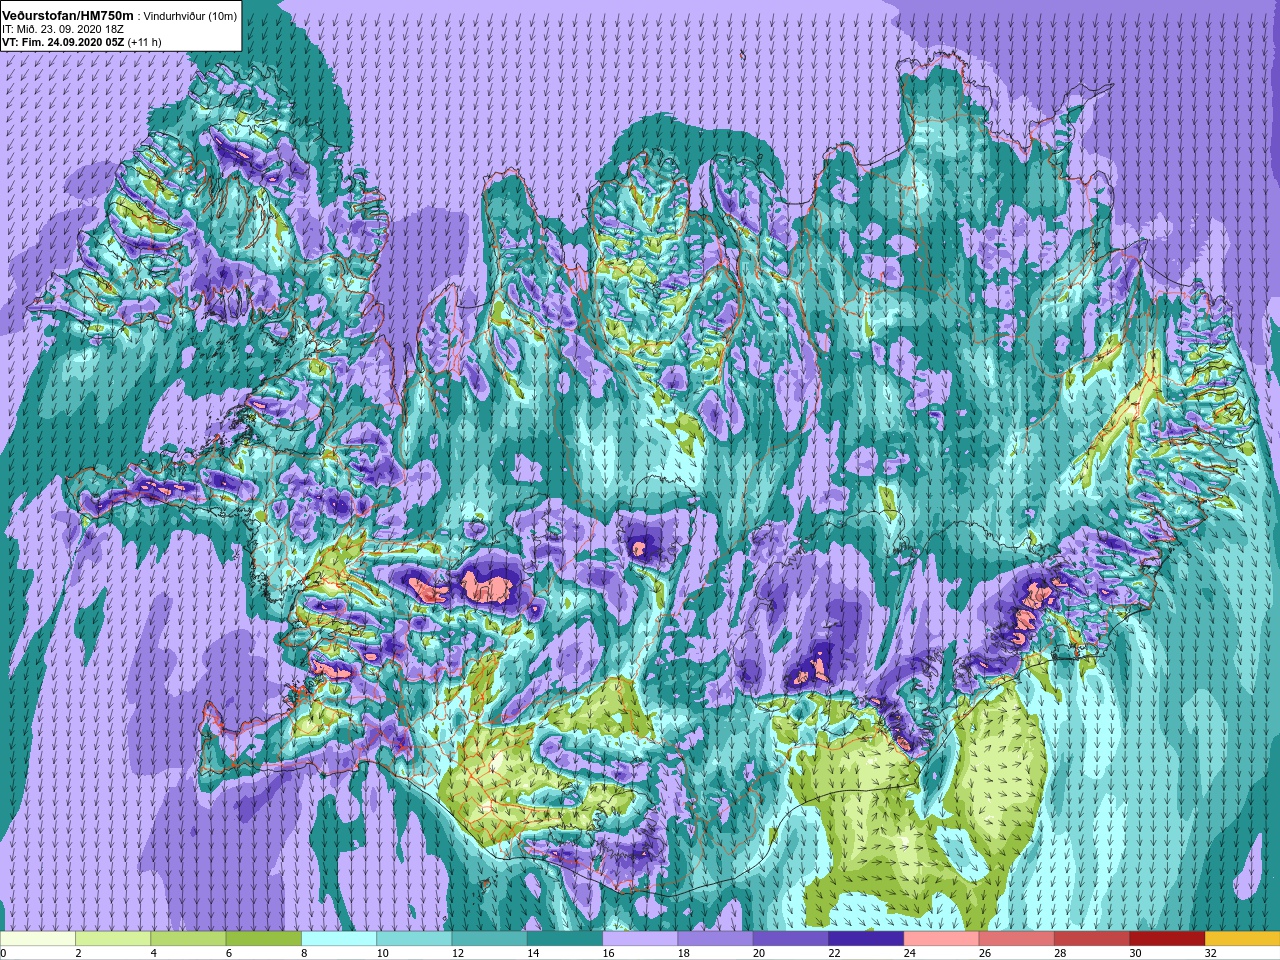Image resolution: width=1280 pixels, height=960 pixels.
Task: Pick the orange-yellow legend swatch above 32
Action: point(1242,939)
